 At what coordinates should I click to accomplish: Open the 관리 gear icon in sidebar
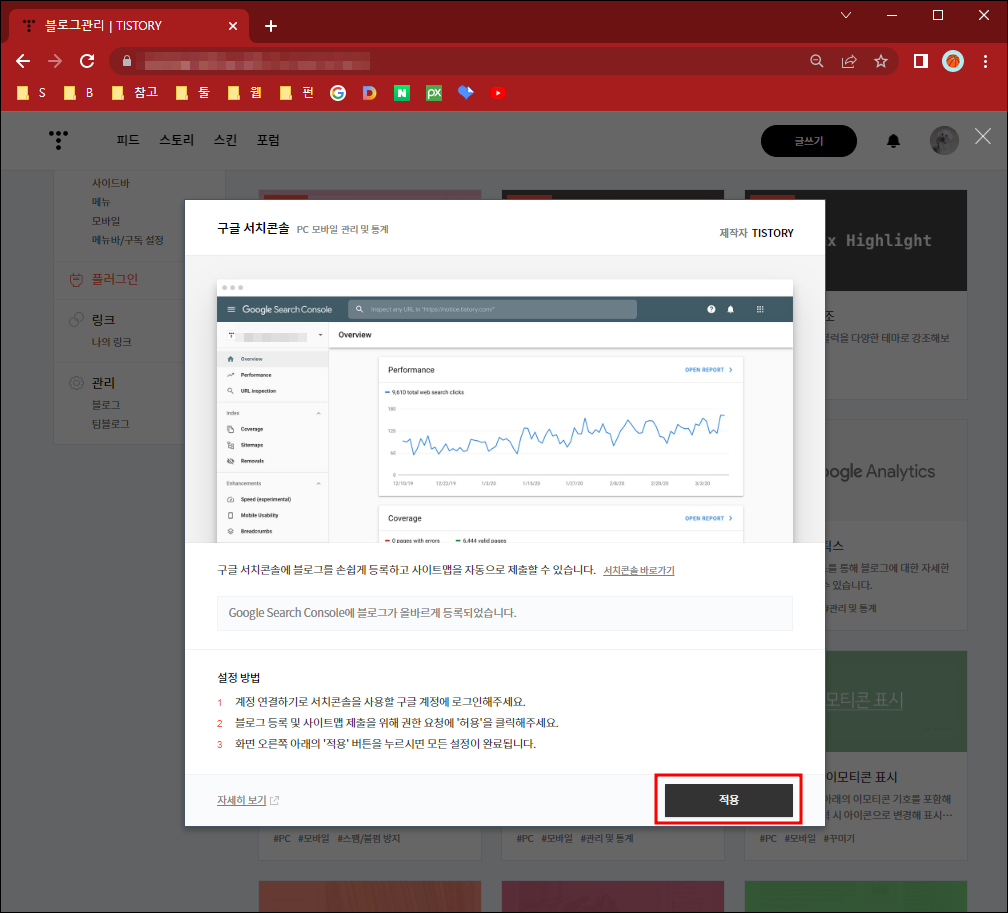[x=76, y=382]
